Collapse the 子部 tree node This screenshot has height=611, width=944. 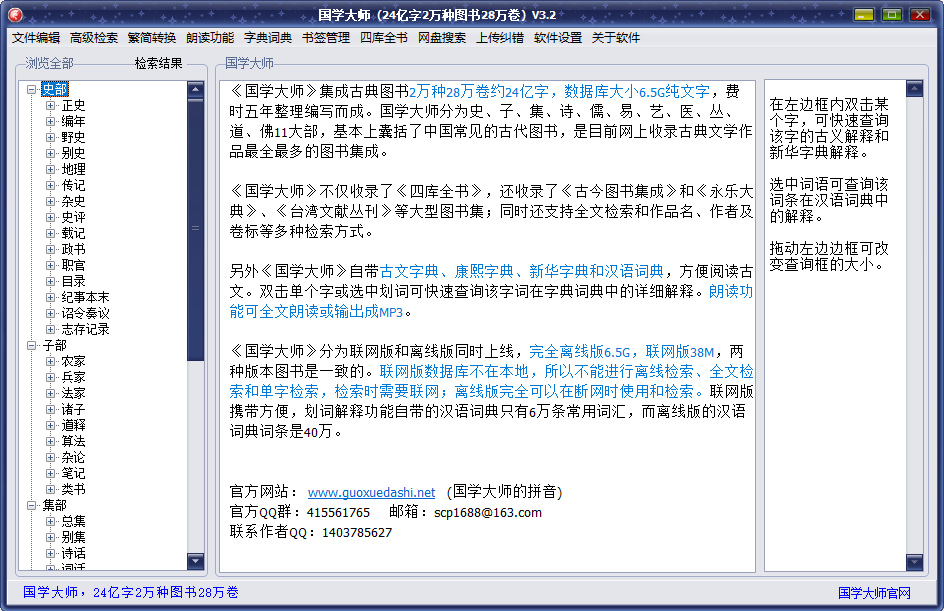coord(31,346)
